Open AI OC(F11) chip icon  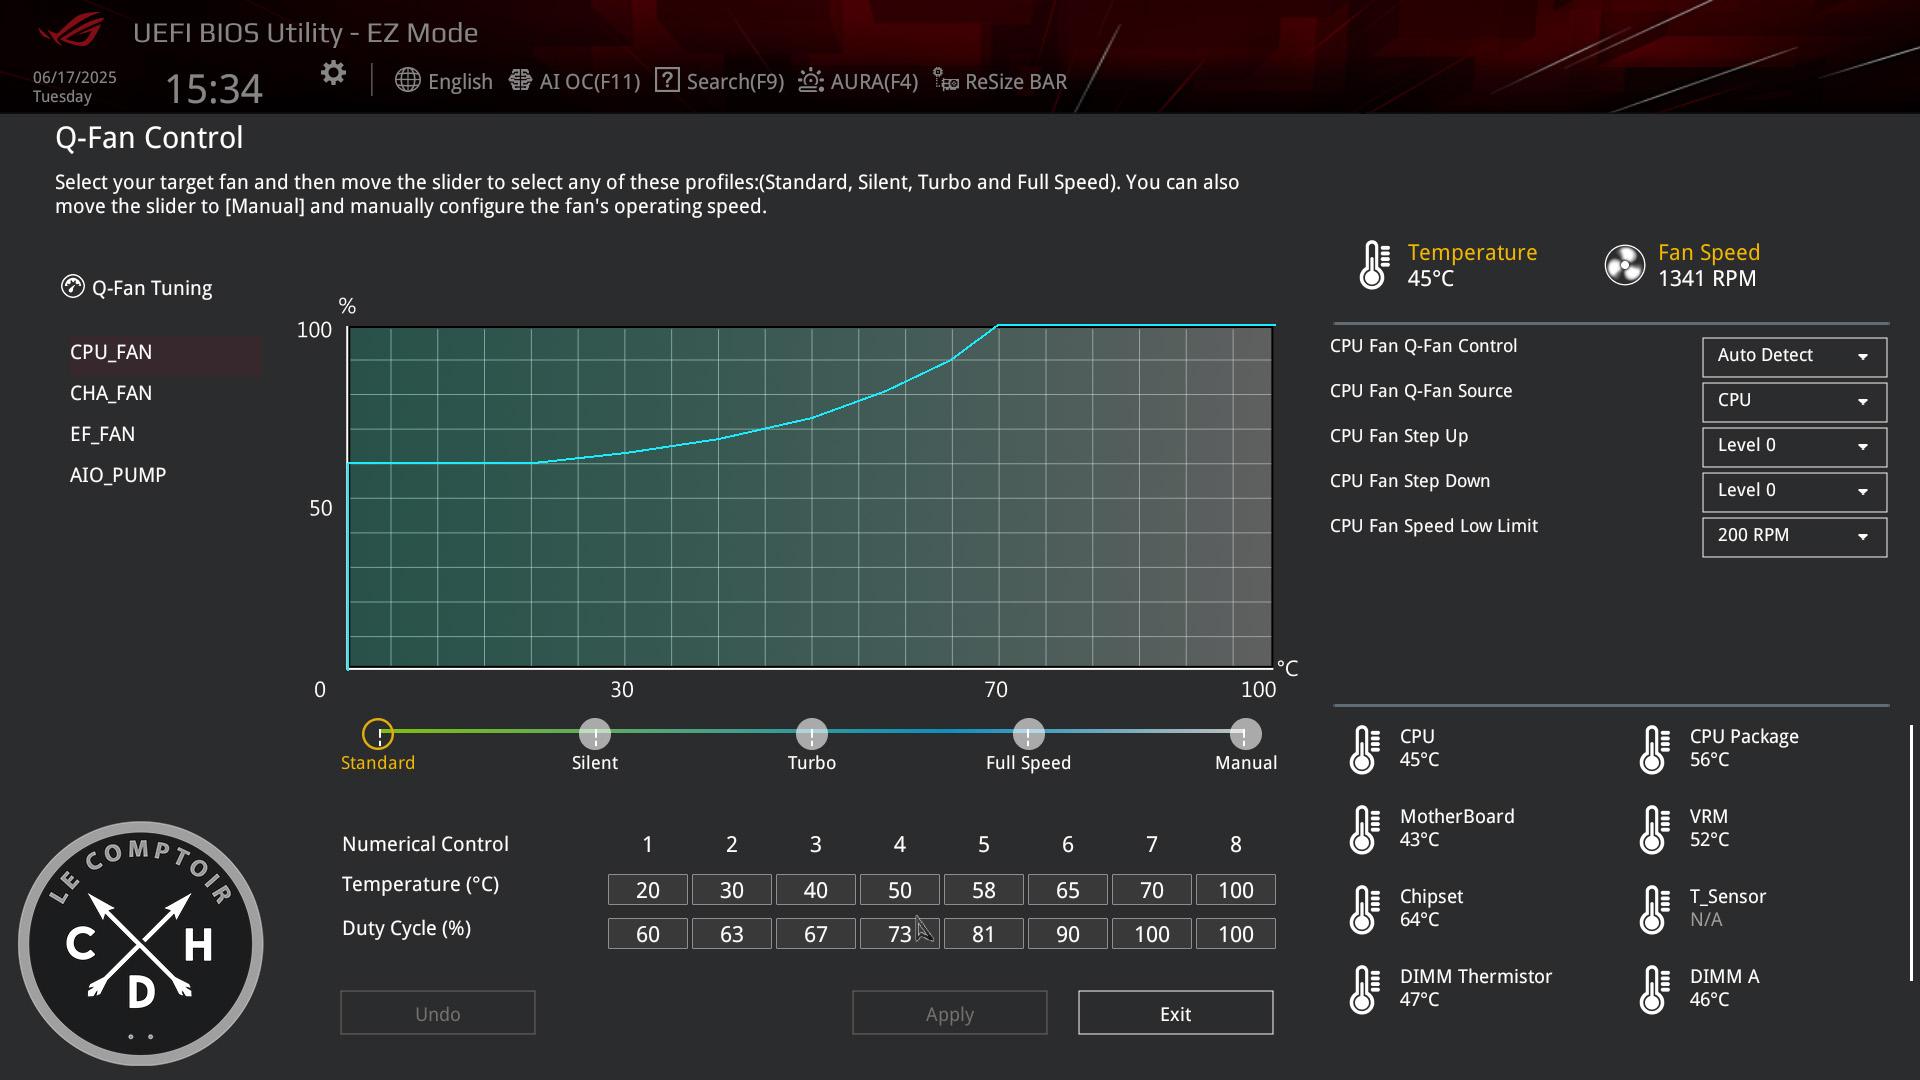(x=520, y=81)
